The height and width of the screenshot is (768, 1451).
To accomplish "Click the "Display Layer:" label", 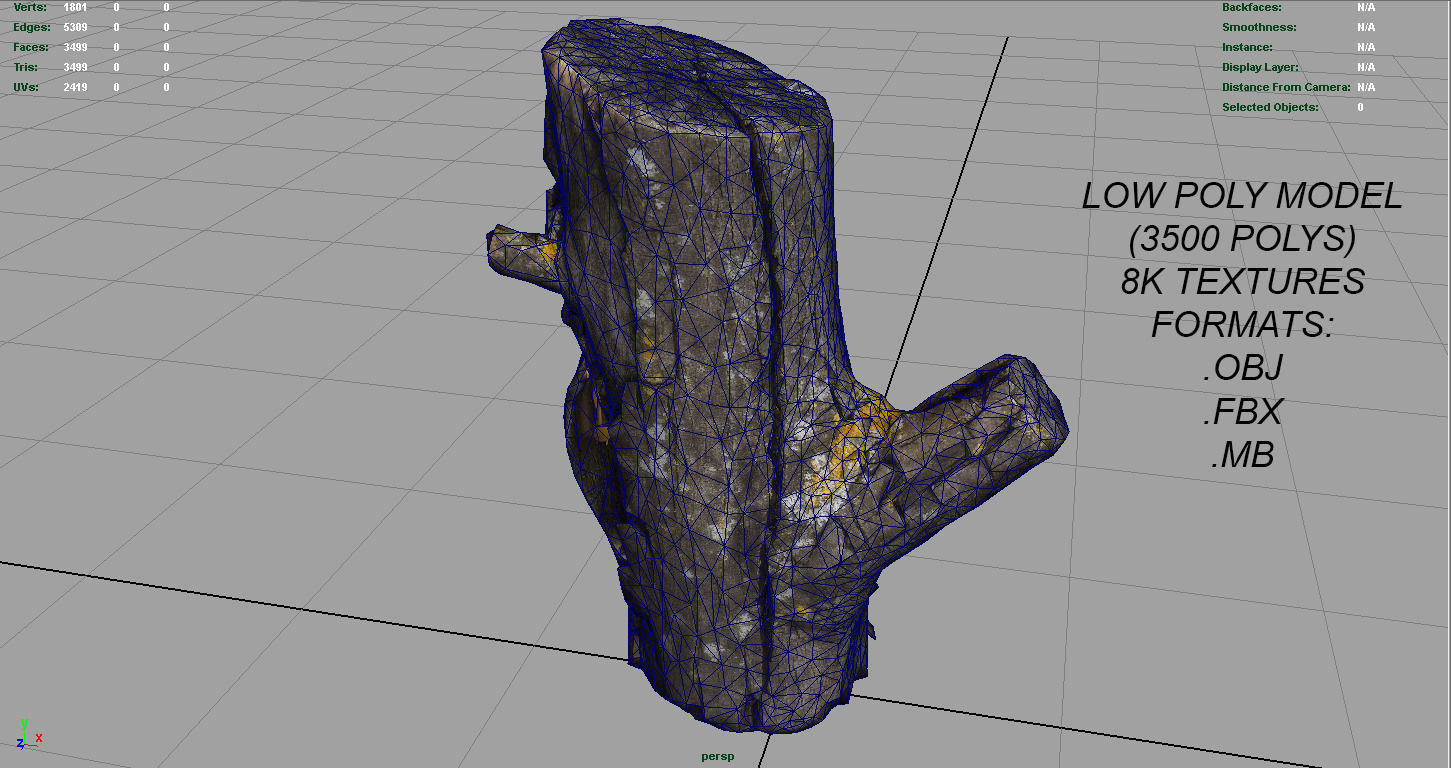I will pos(1260,67).
